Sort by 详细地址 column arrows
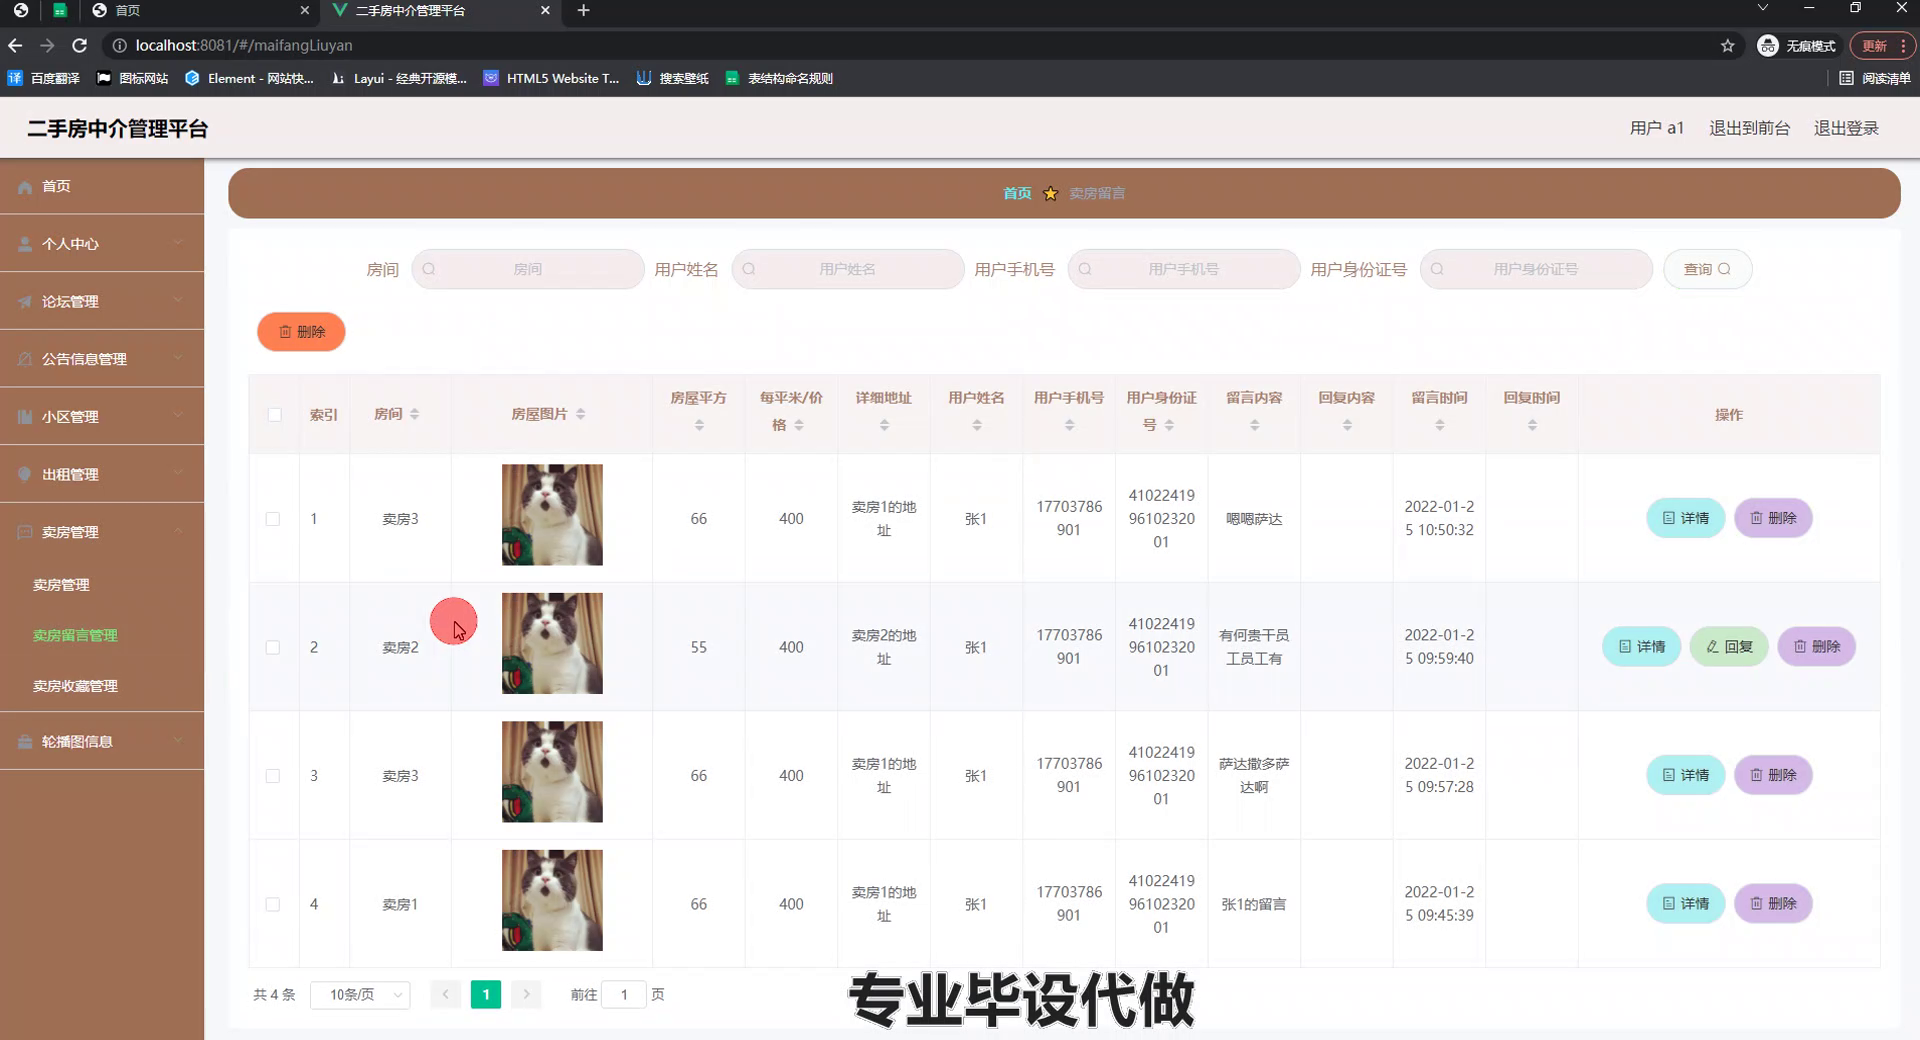Image resolution: width=1920 pixels, height=1040 pixels. pyautogui.click(x=884, y=425)
